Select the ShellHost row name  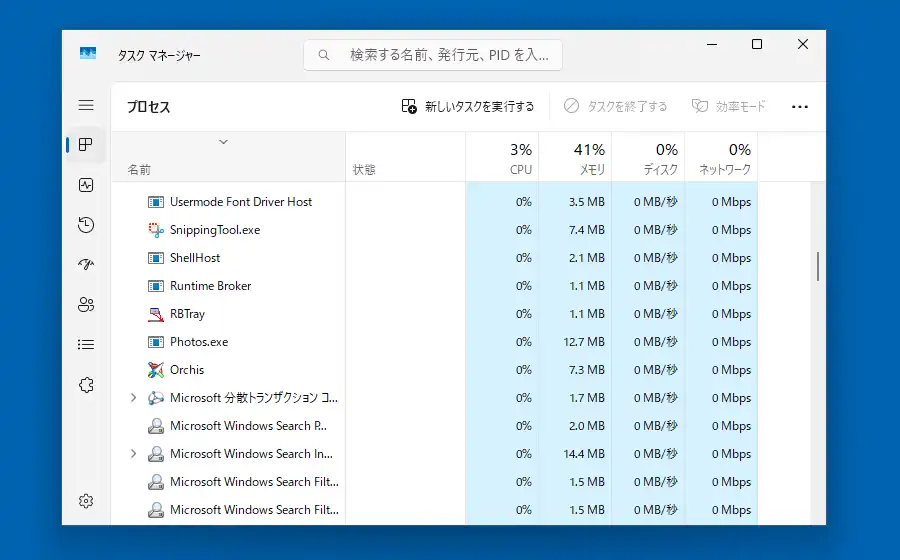(x=195, y=258)
